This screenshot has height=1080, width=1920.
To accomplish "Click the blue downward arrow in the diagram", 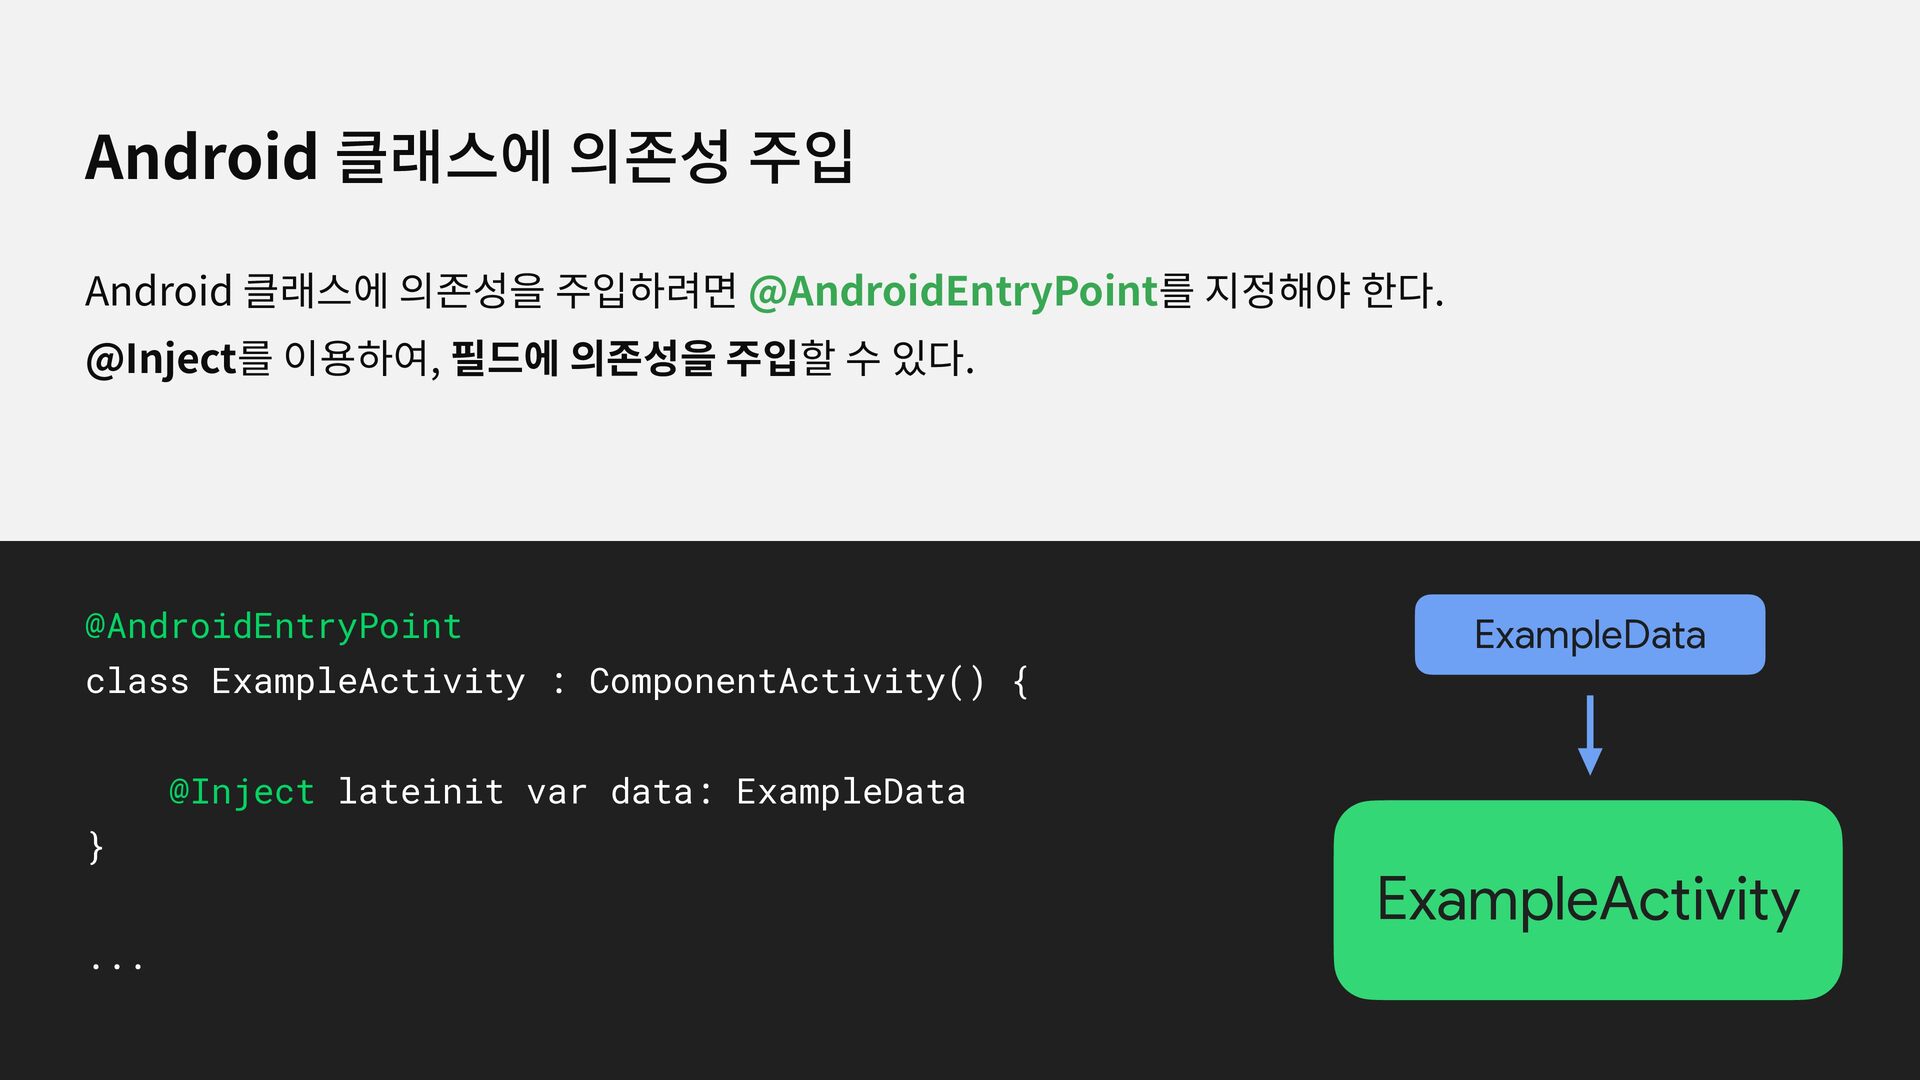I will [x=1590, y=736].
